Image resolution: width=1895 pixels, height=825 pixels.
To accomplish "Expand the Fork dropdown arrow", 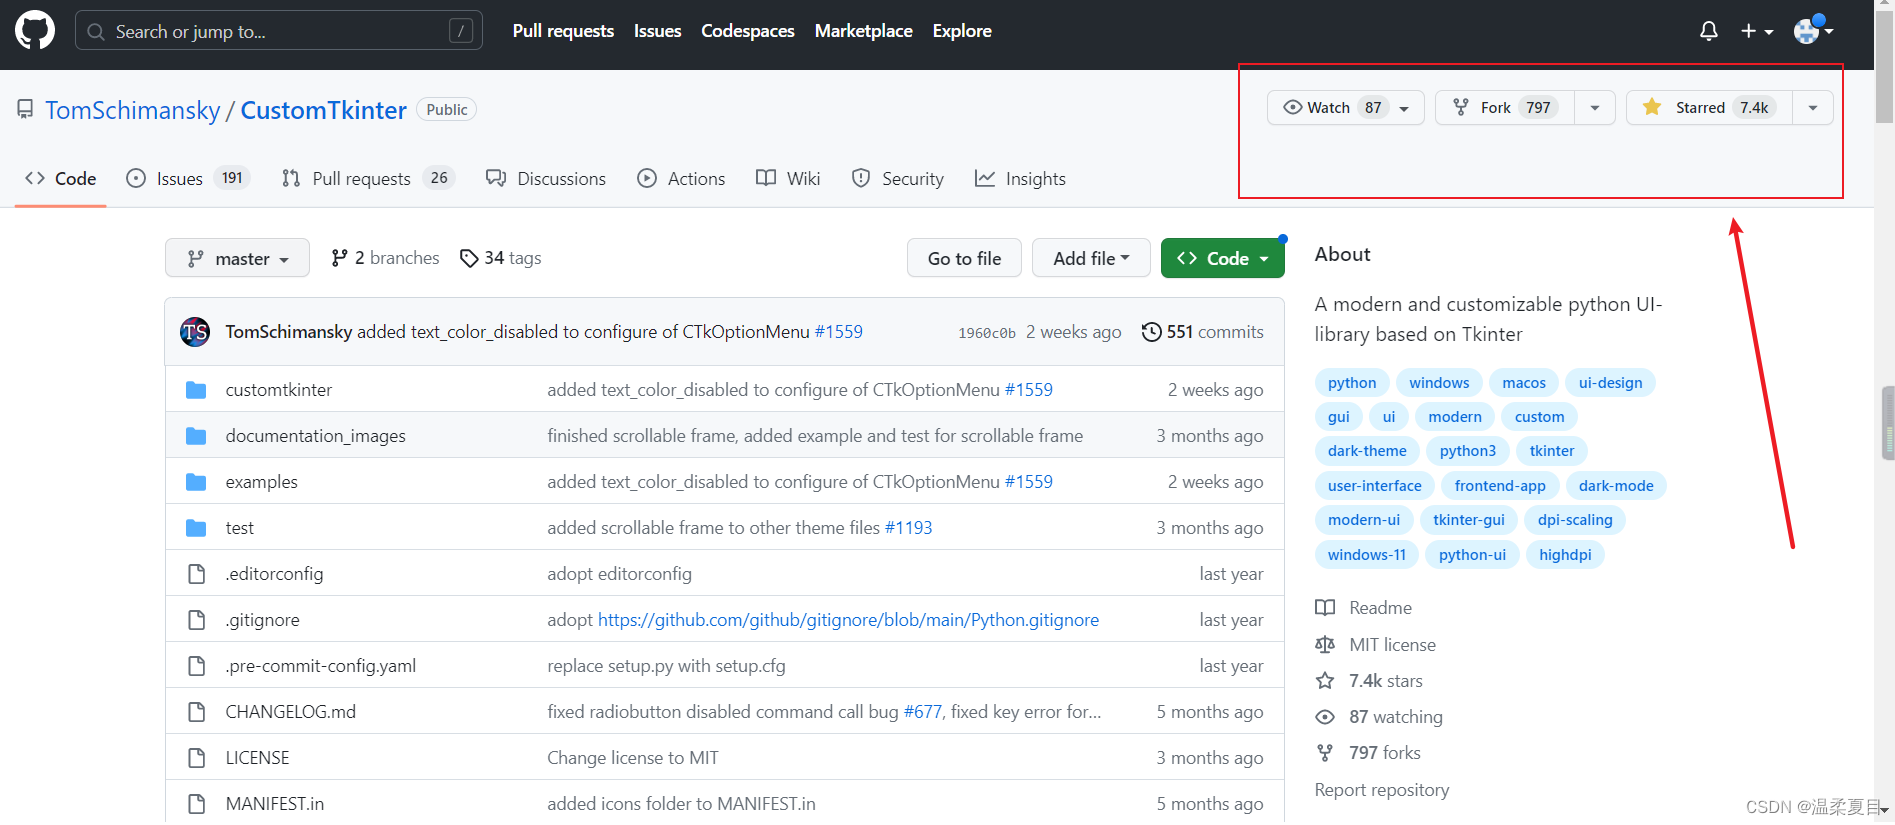I will click(x=1595, y=108).
